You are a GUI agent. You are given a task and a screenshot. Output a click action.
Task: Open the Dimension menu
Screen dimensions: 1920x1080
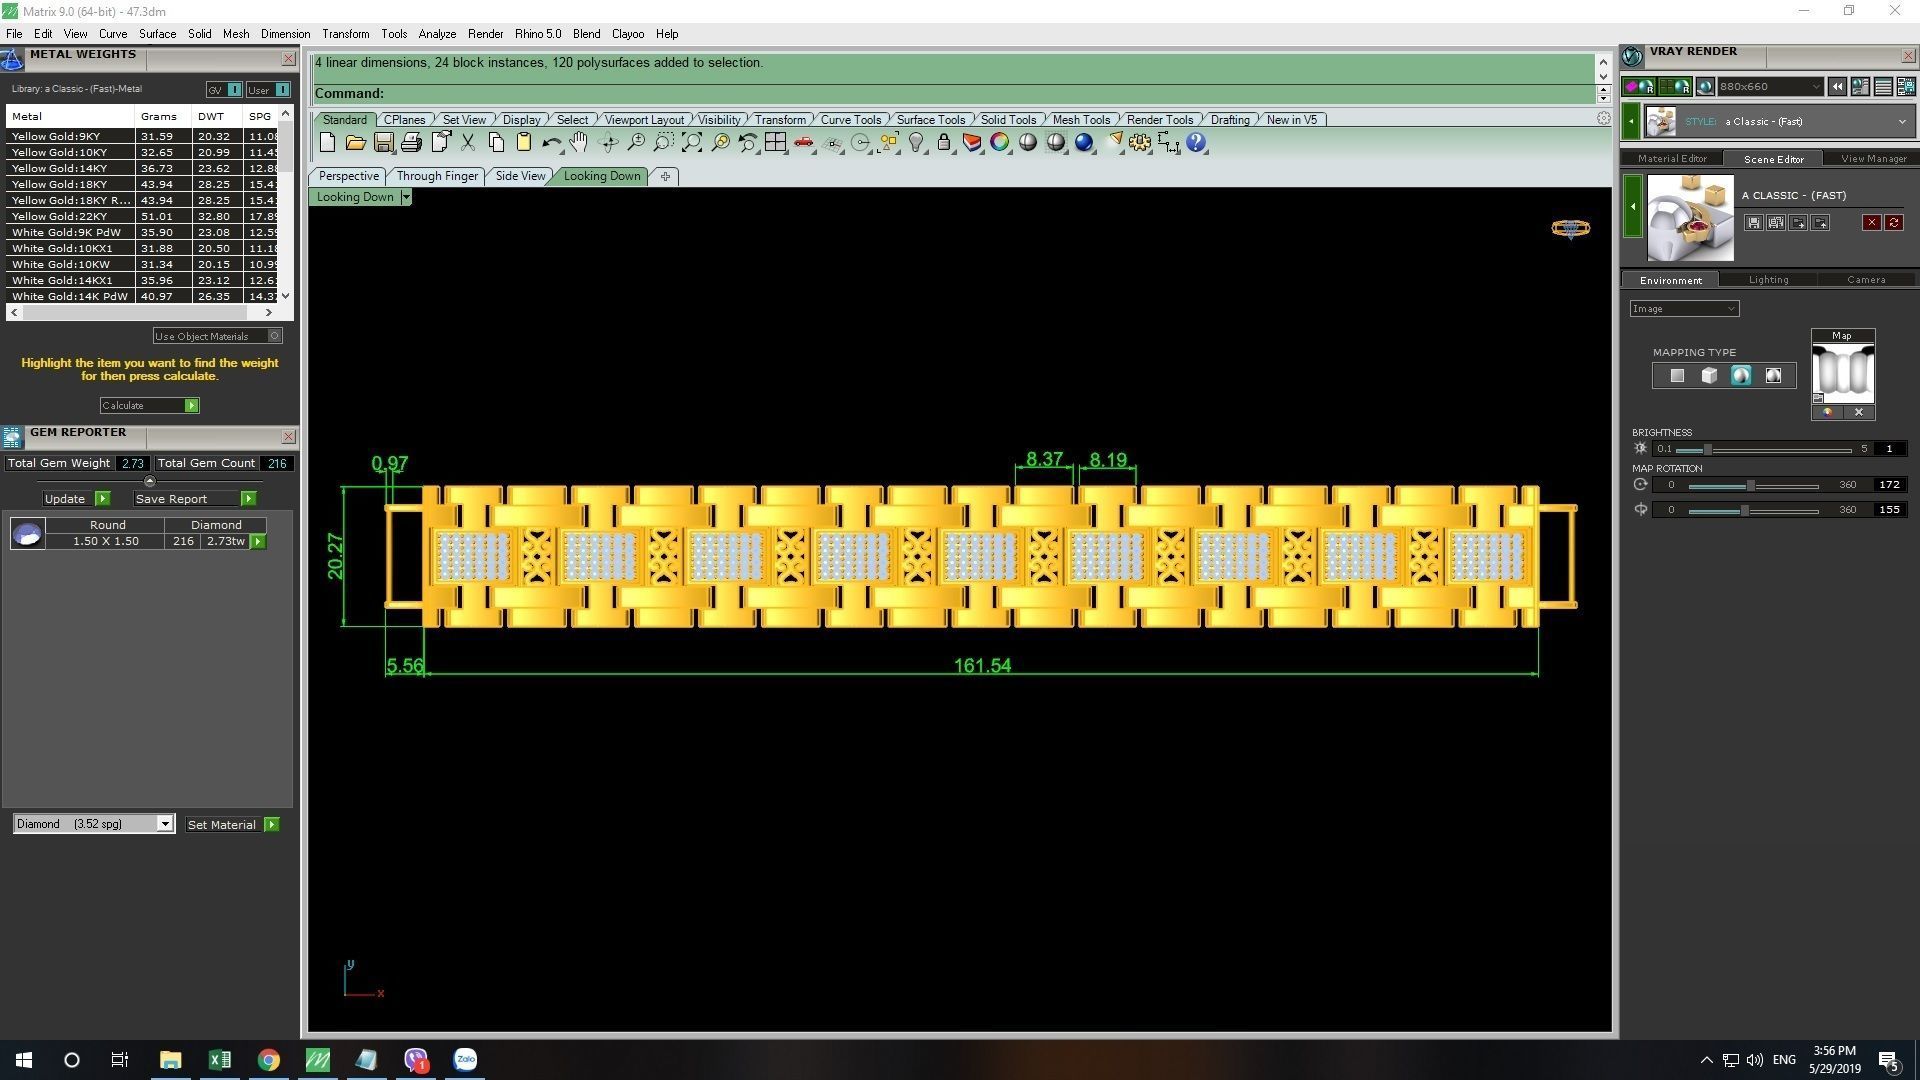285,34
